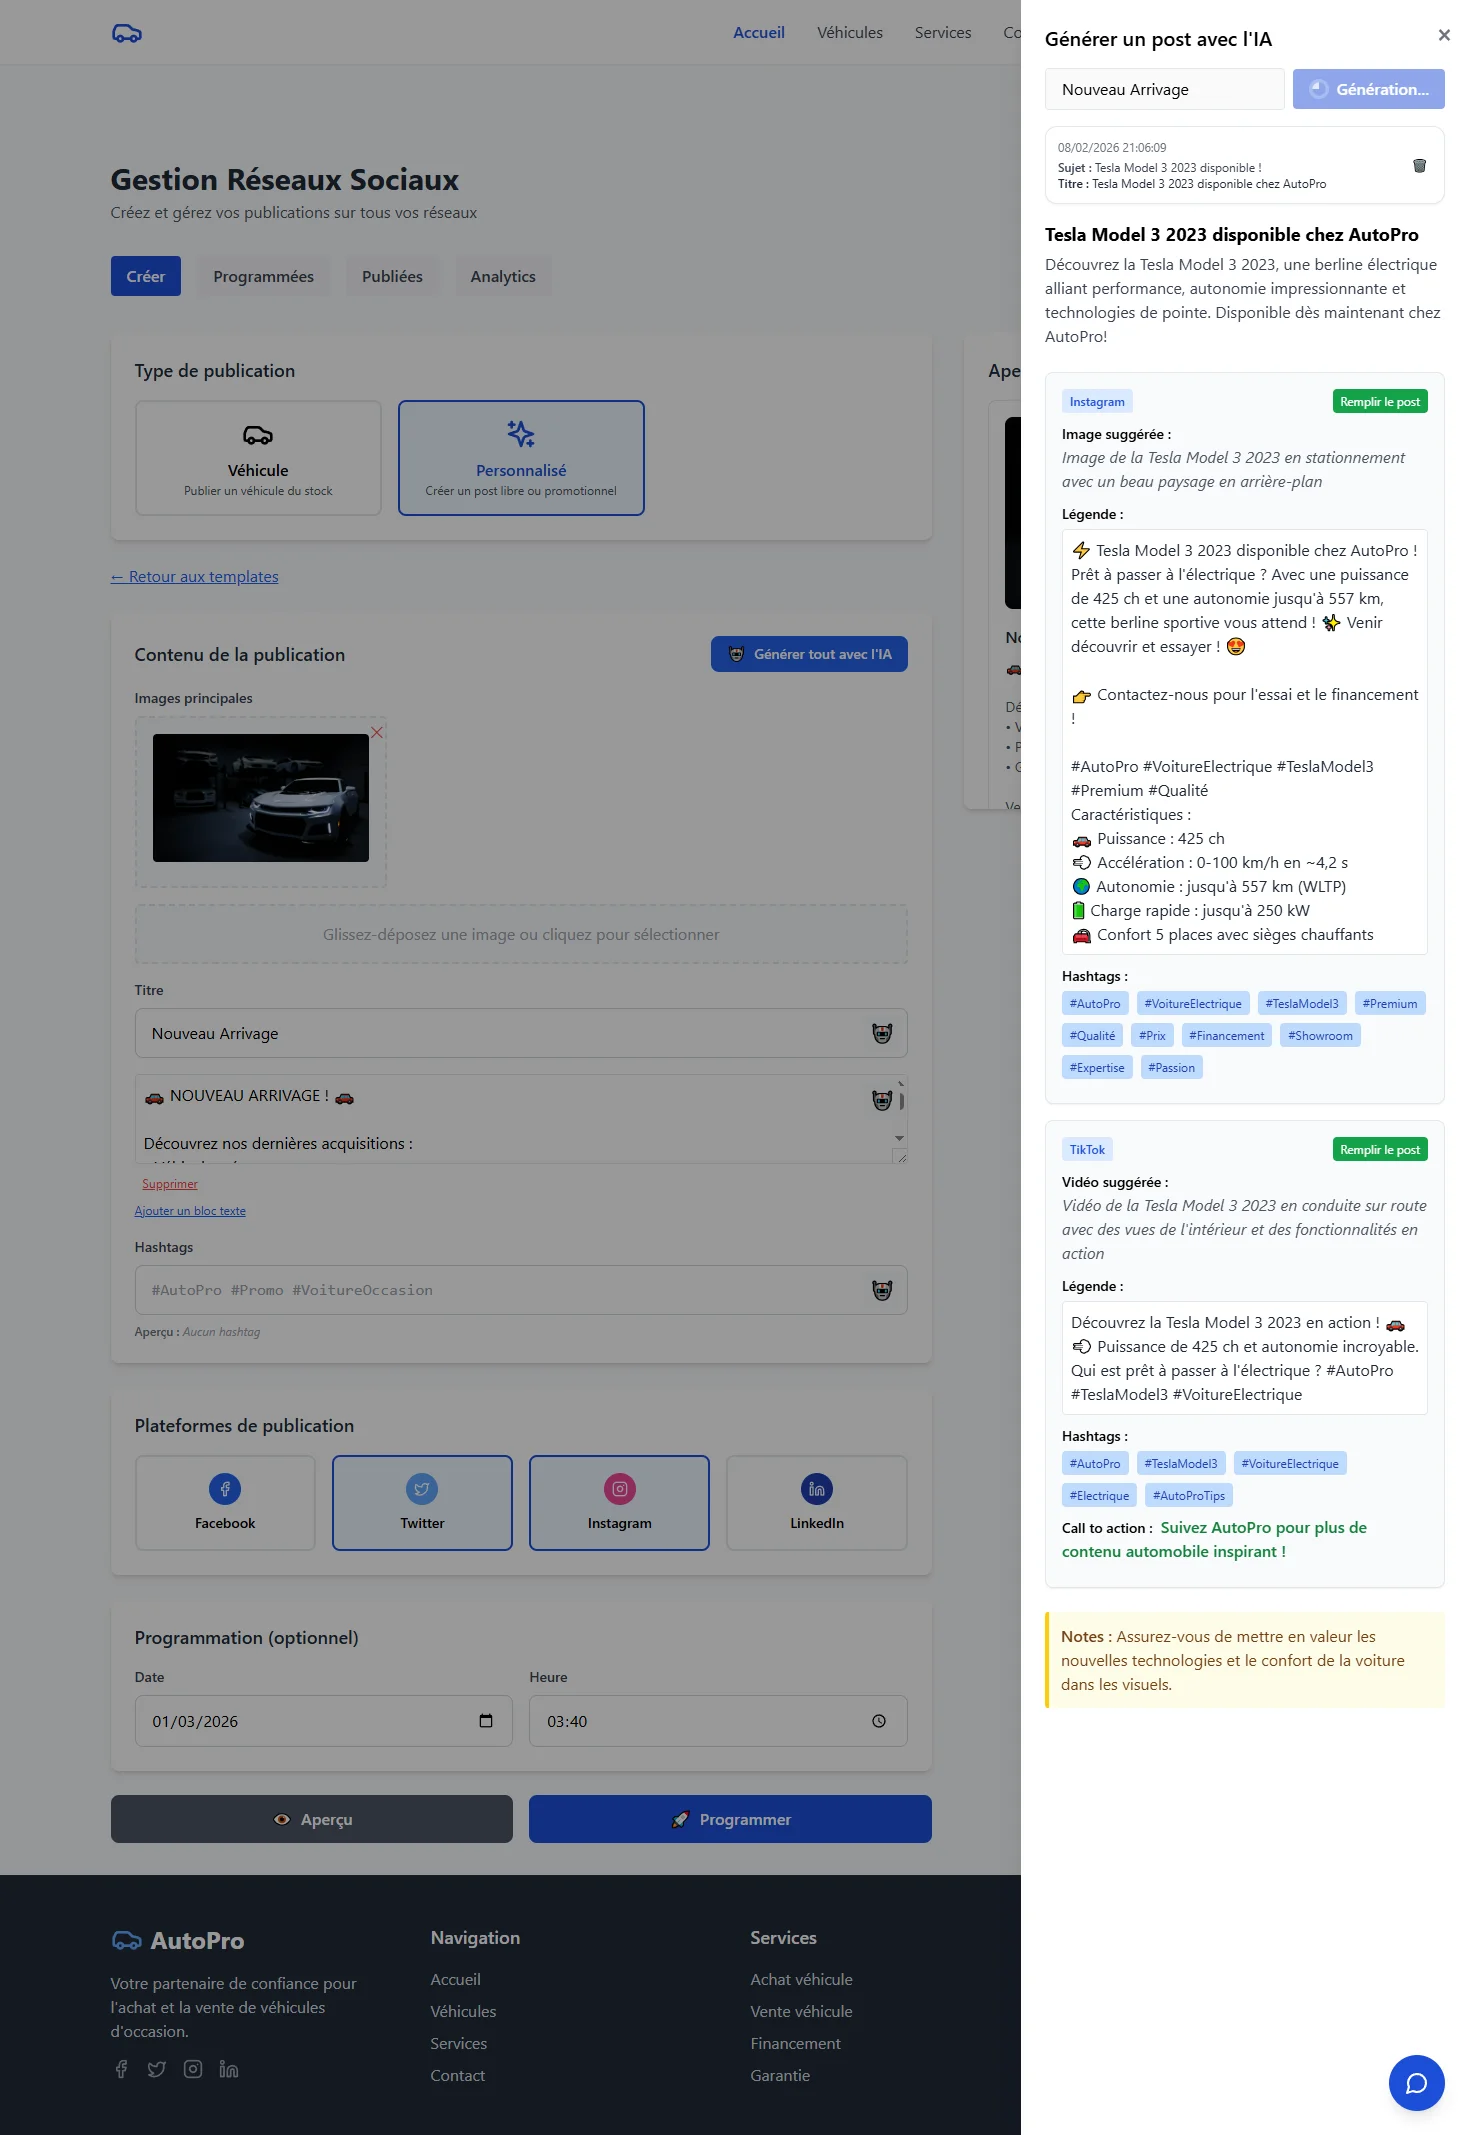The height and width of the screenshot is (2135, 1469).
Task: Toggle Instagram publishing platform
Action: [x=620, y=1503]
